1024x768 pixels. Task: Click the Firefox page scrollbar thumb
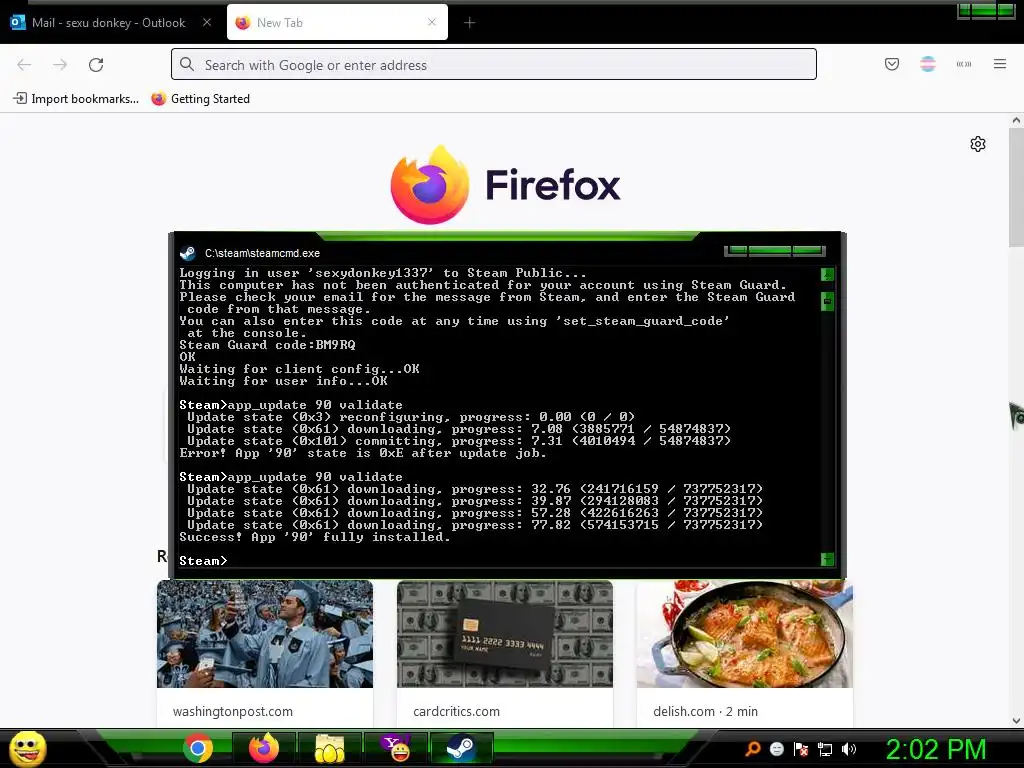[x=1016, y=187]
